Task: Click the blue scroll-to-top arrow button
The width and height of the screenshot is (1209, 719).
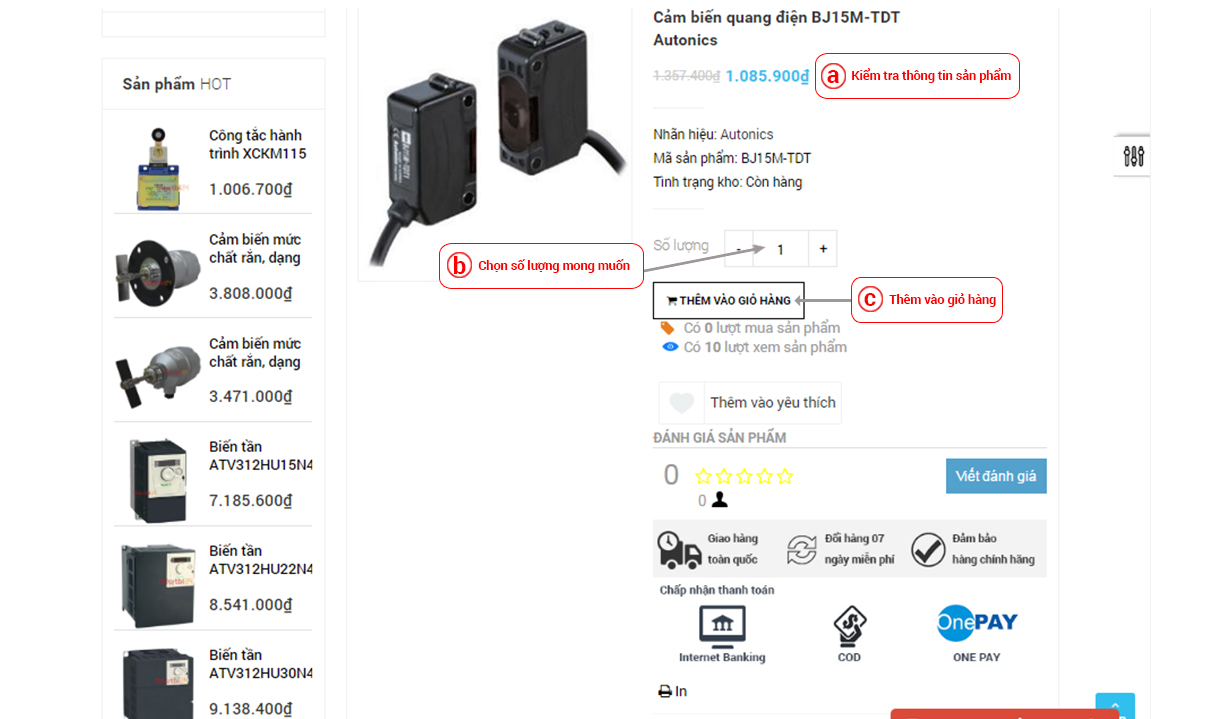Action: 1115,706
